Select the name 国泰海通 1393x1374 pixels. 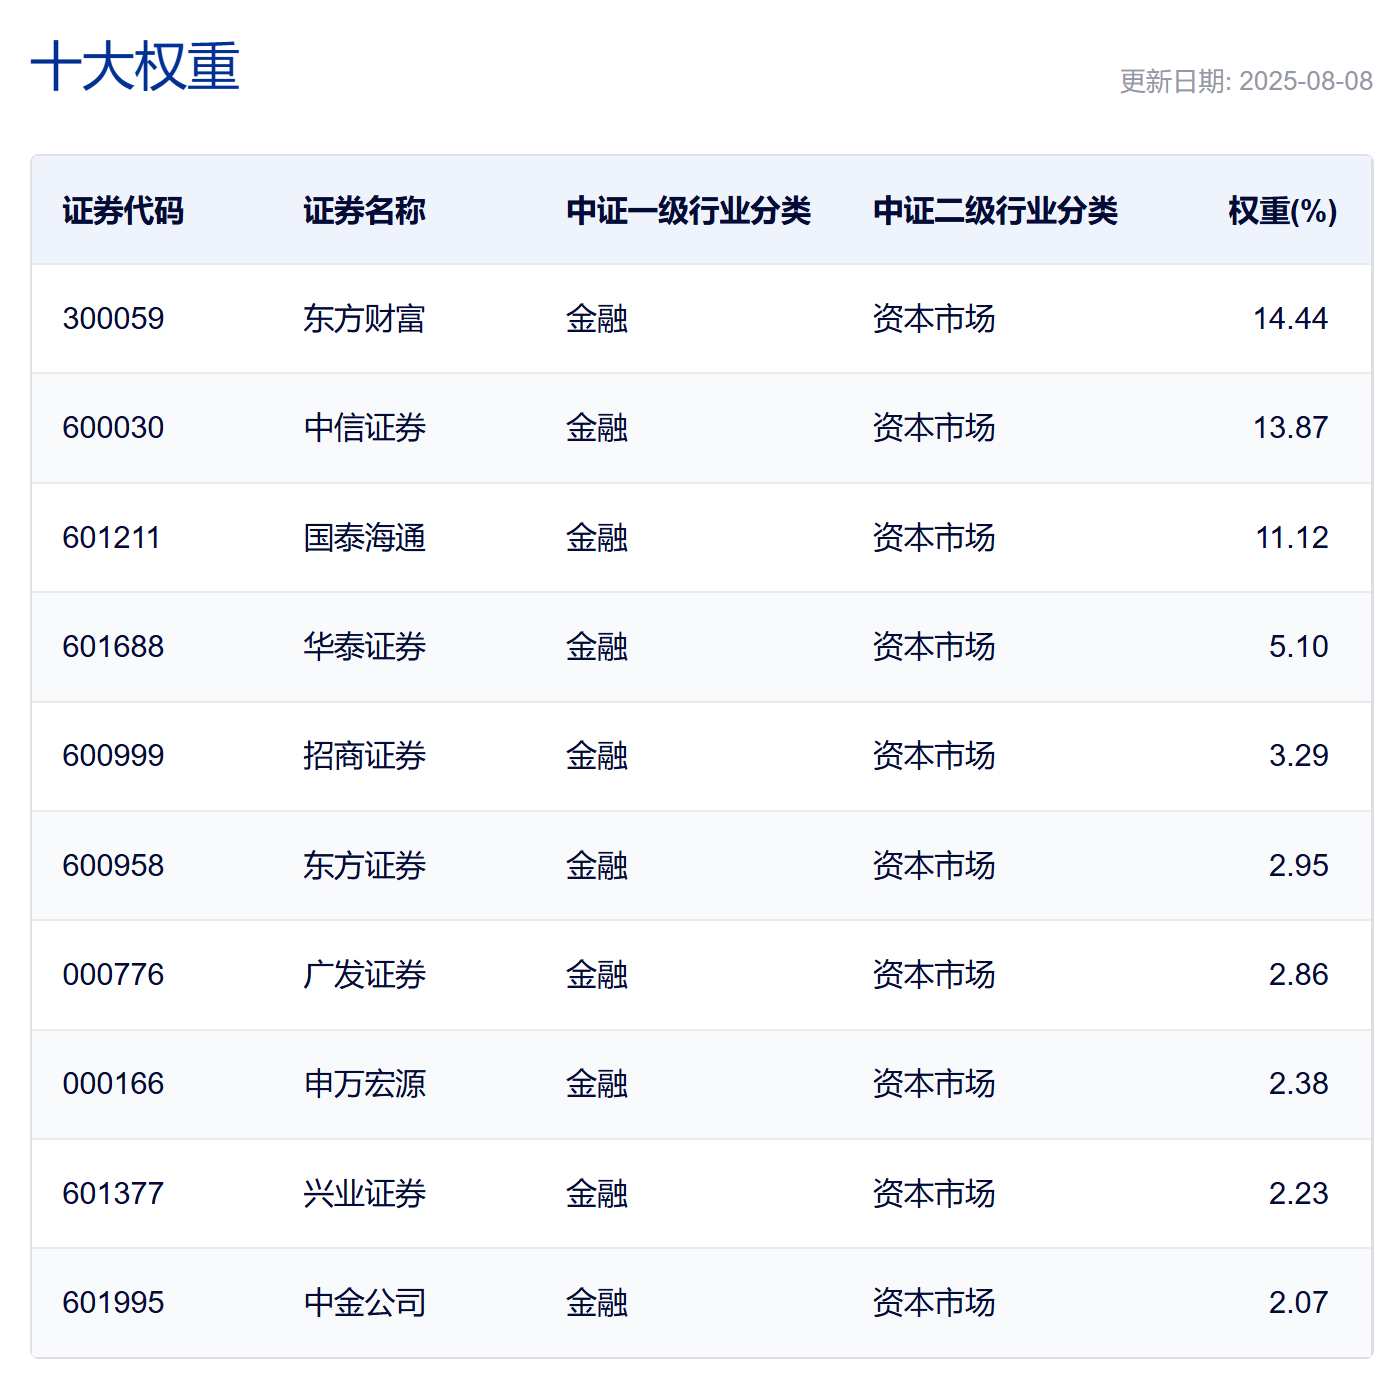pyautogui.click(x=364, y=538)
